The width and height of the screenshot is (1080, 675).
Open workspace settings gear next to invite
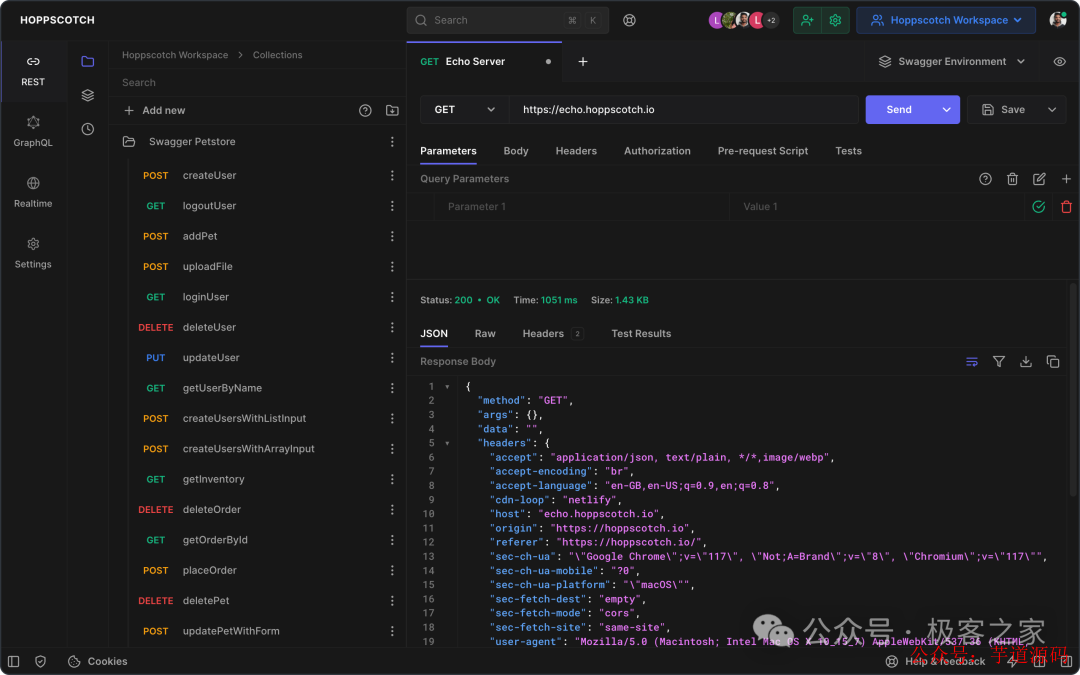tap(835, 21)
